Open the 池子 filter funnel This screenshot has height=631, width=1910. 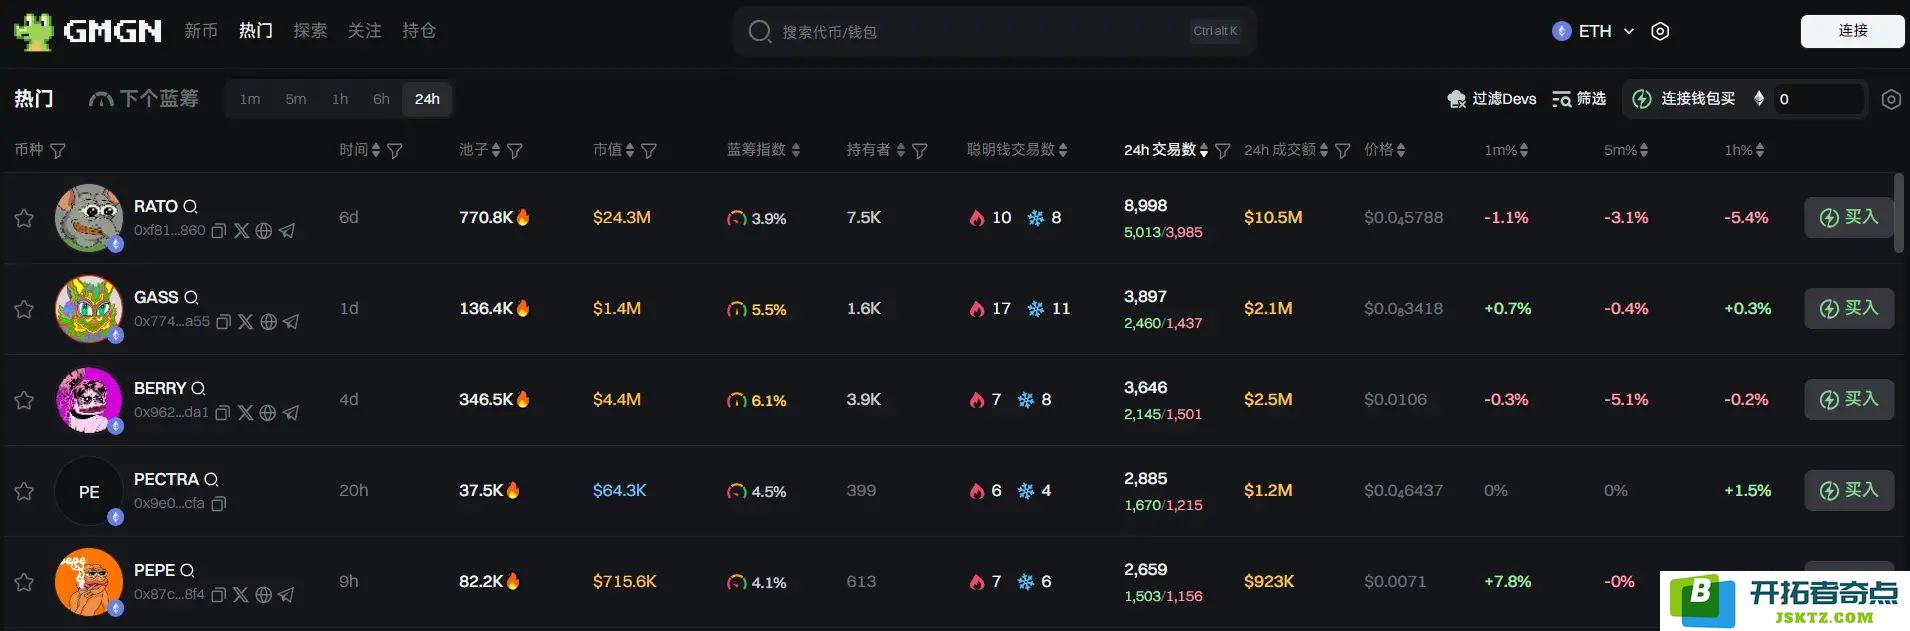[515, 151]
